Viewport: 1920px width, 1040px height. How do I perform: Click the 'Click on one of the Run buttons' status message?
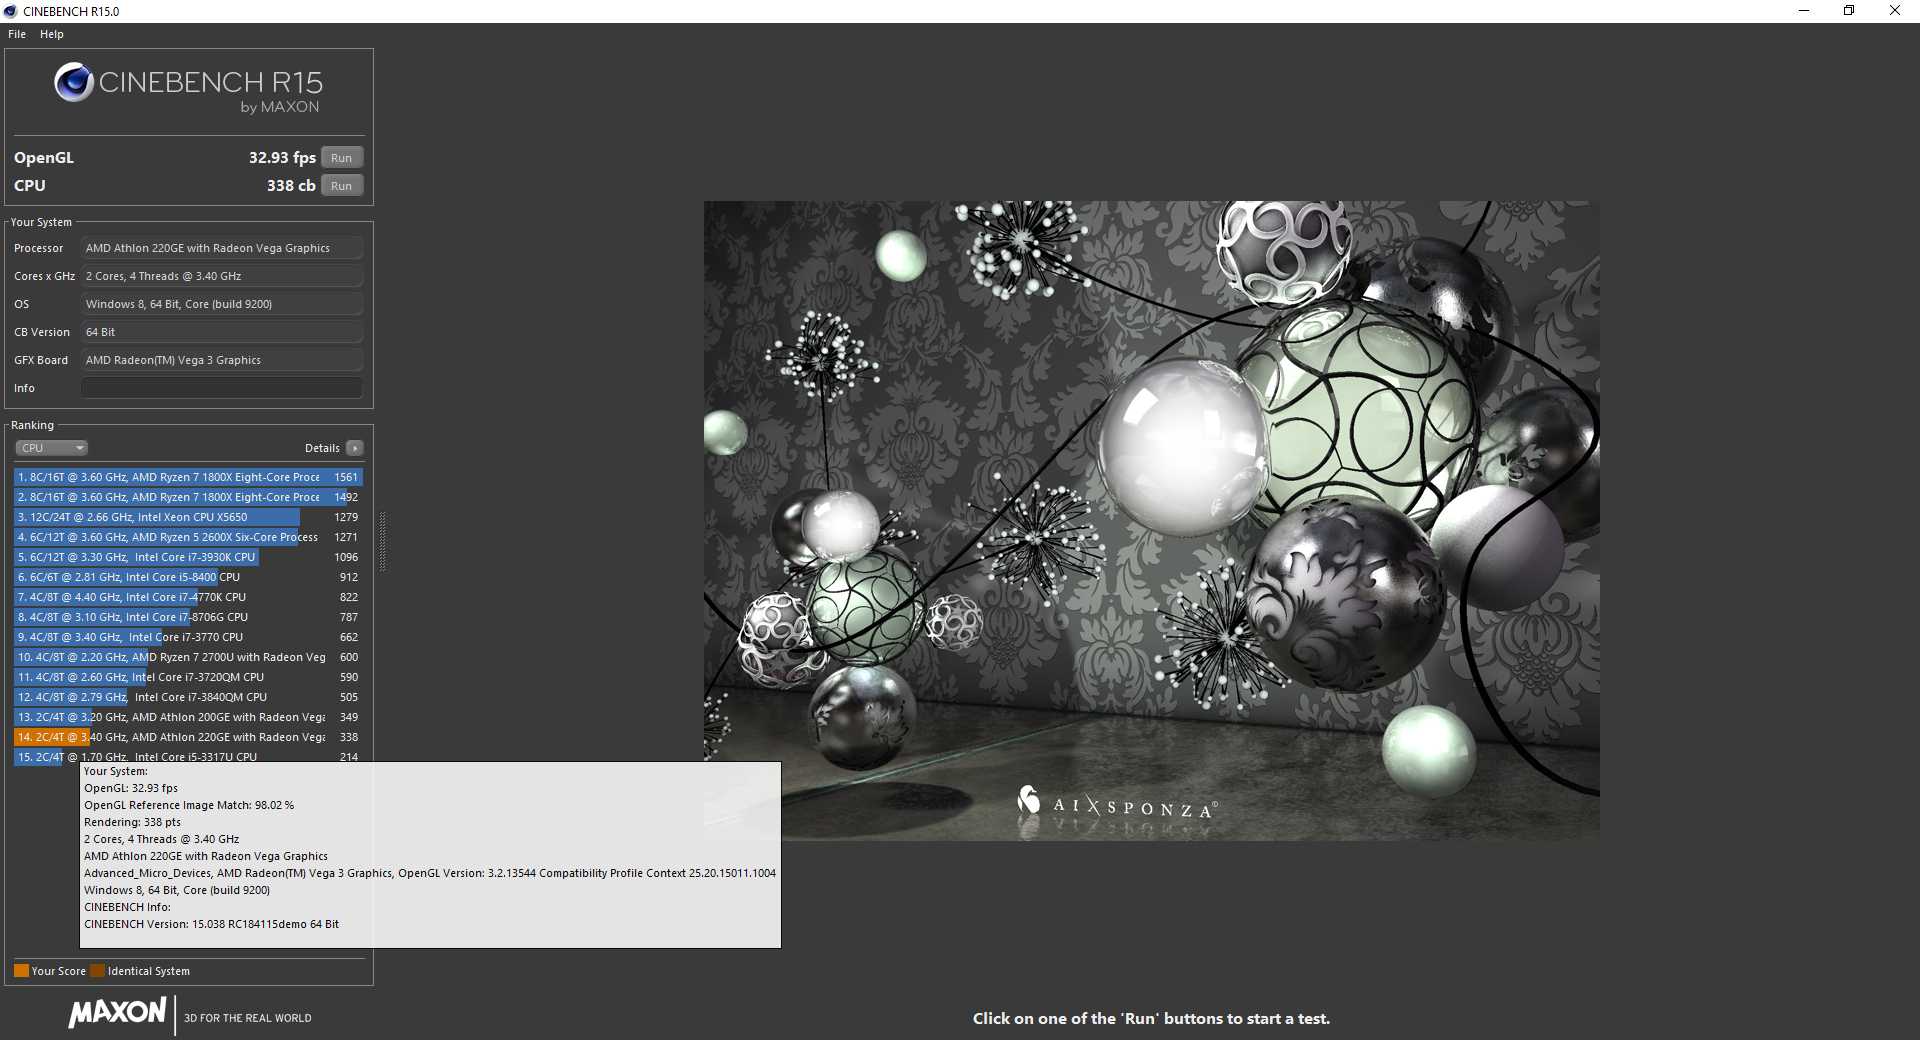[x=1151, y=1019]
